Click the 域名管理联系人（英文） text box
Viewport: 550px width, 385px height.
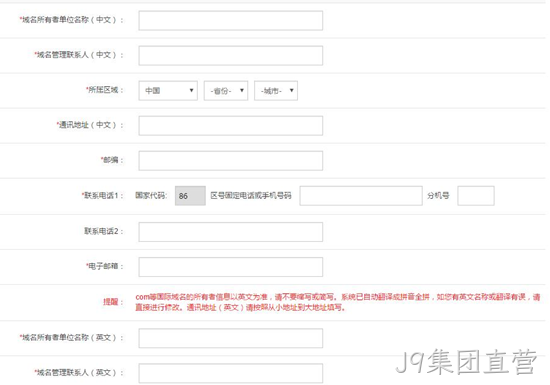230,373
